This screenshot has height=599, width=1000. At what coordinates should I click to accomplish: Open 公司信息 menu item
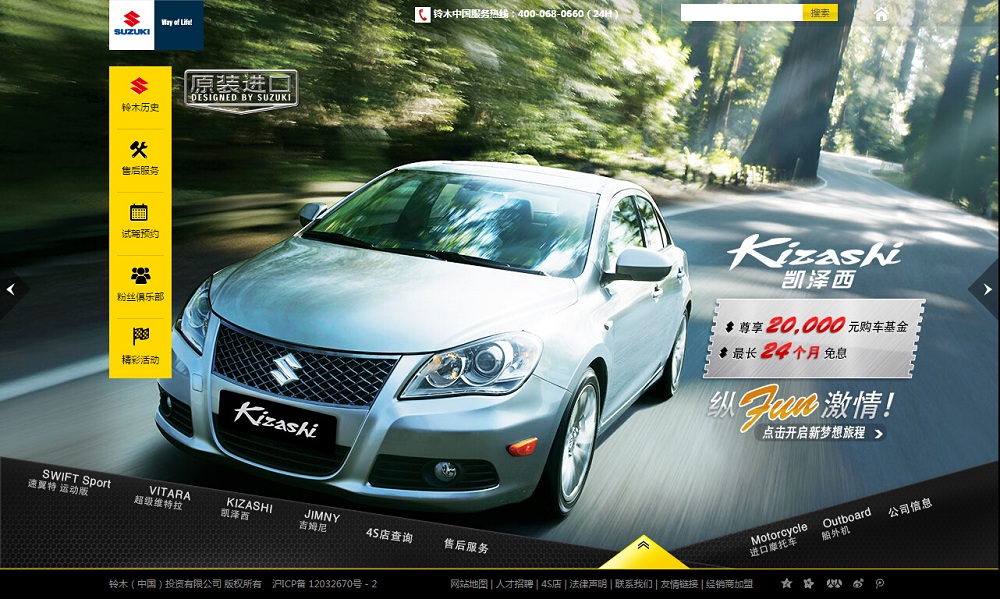pyautogui.click(x=910, y=508)
